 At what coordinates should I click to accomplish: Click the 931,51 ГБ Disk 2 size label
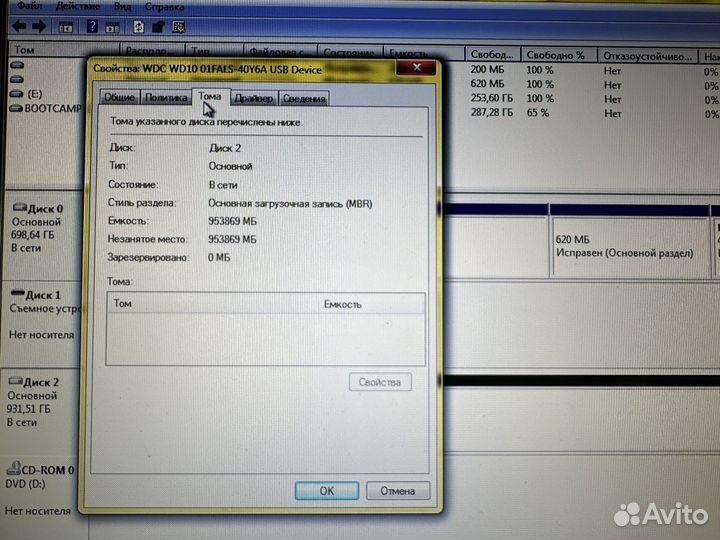click(28, 409)
